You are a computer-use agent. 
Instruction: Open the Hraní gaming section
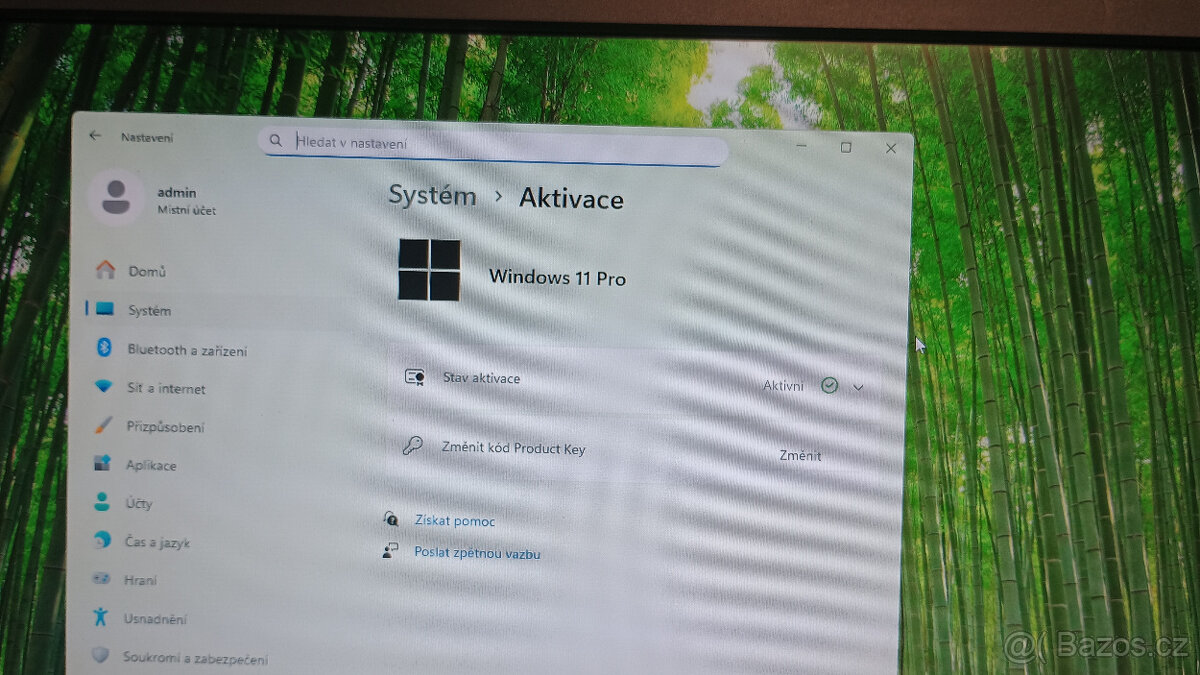[140, 580]
